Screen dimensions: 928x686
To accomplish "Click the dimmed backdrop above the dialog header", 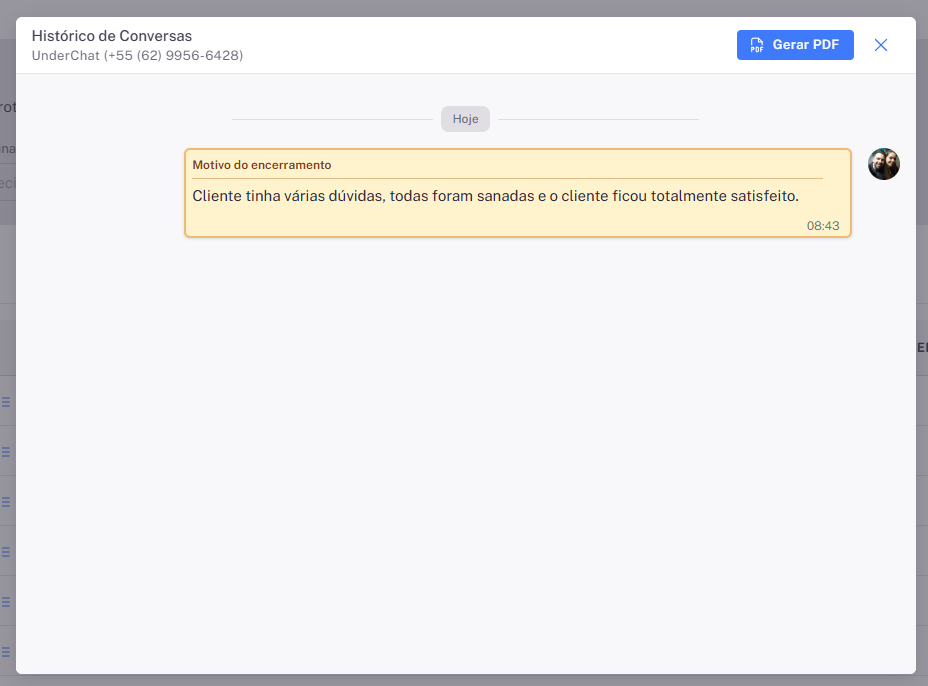I will click(x=464, y=8).
